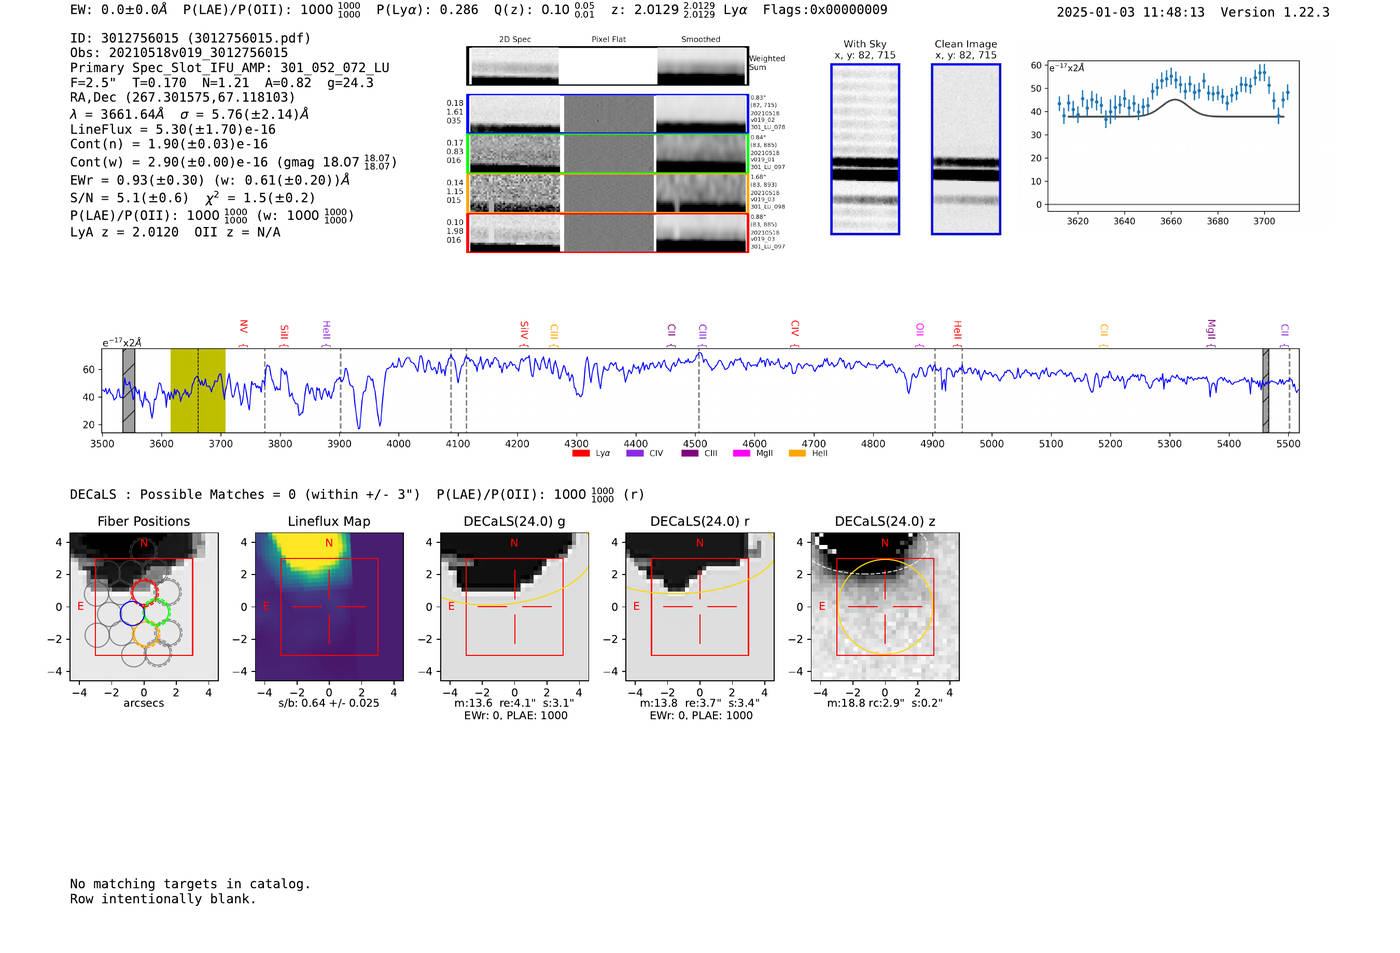Viewport: 1400px width, 953px height.
Task: Select the Lineflux Map plot
Action: coord(329,606)
